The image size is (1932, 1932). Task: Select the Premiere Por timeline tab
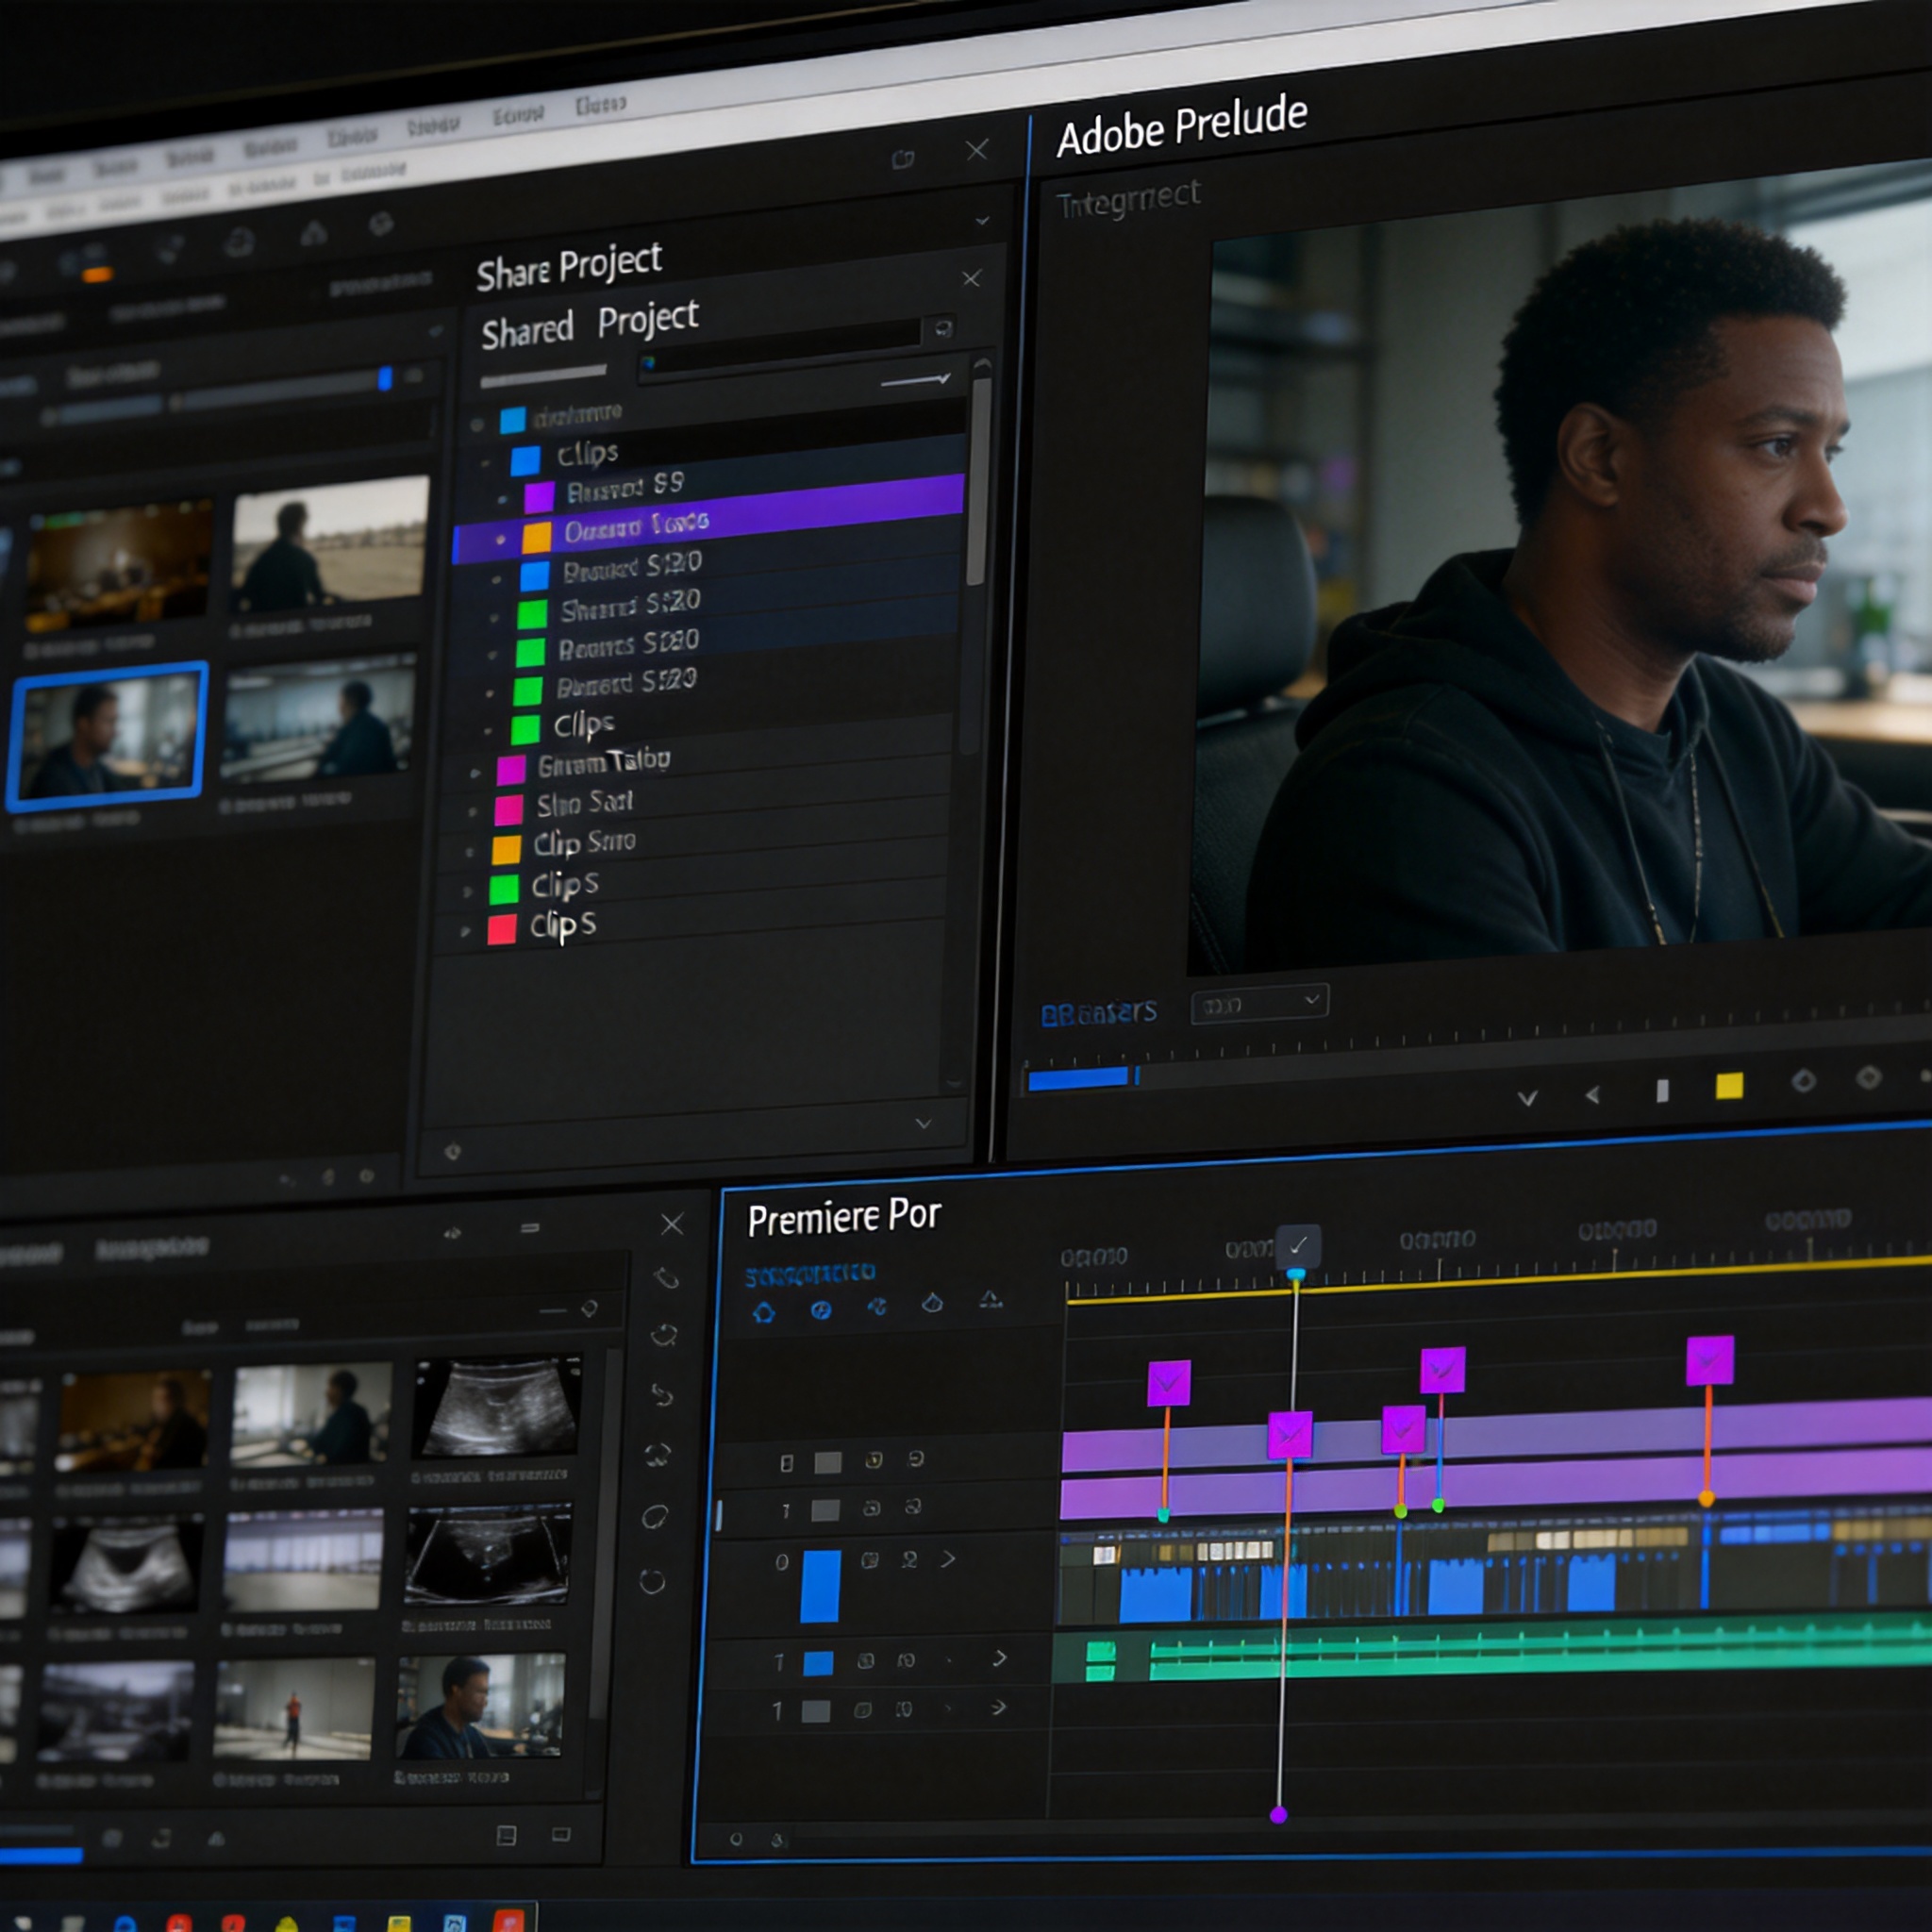pos(844,1217)
